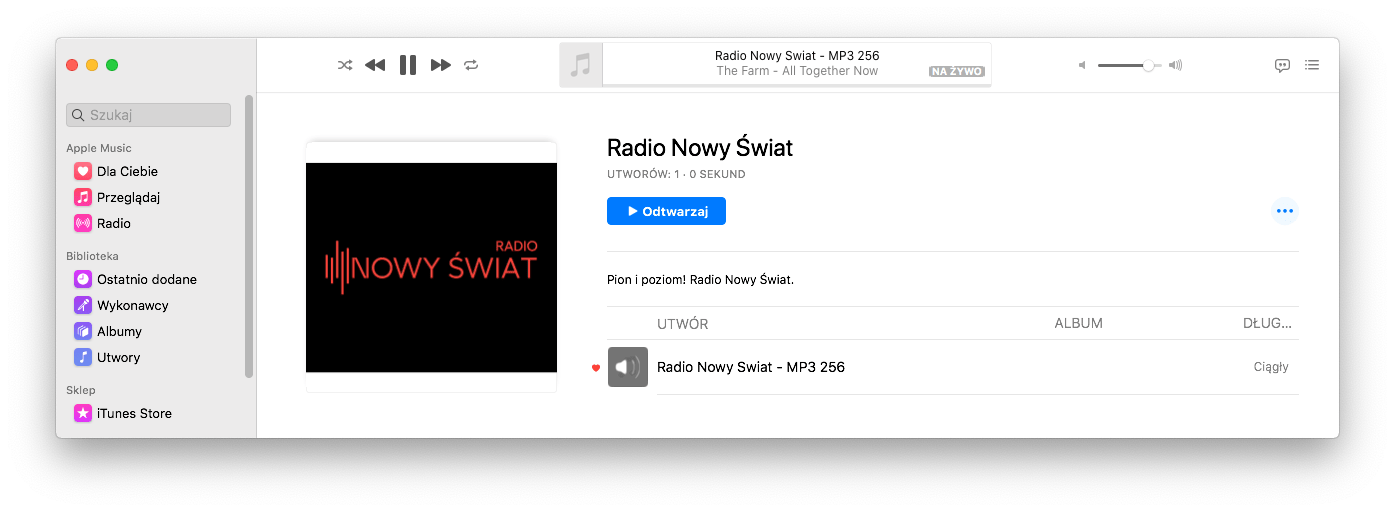1395x512 pixels.
Task: Go to Przeglądaj section
Action: (128, 197)
